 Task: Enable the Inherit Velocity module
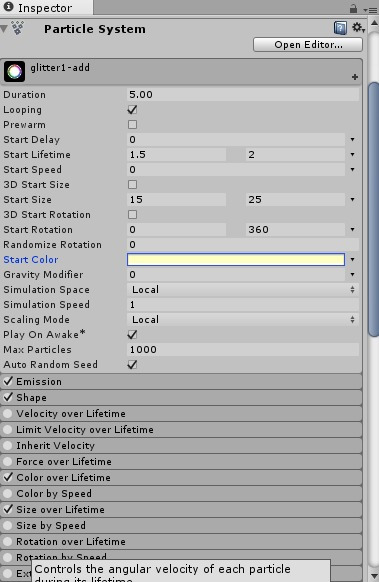coord(7,445)
